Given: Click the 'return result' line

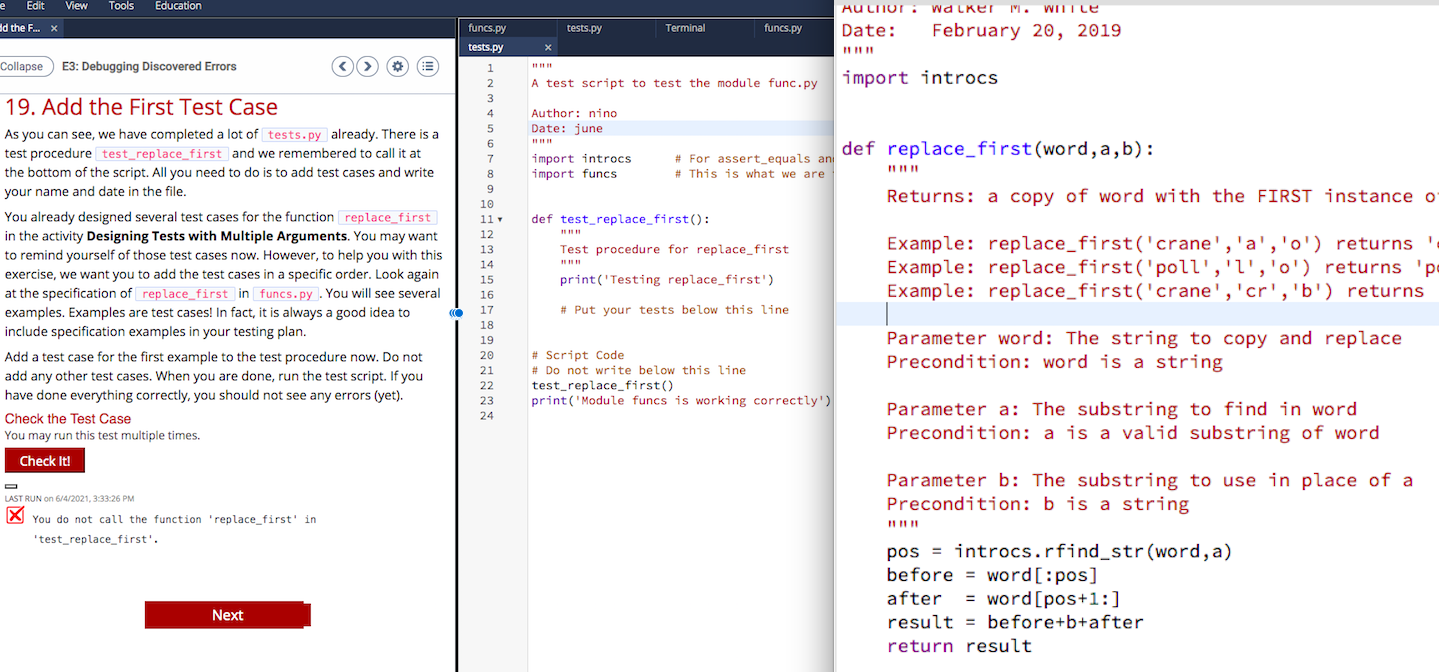Looking at the screenshot, I should (x=959, y=647).
